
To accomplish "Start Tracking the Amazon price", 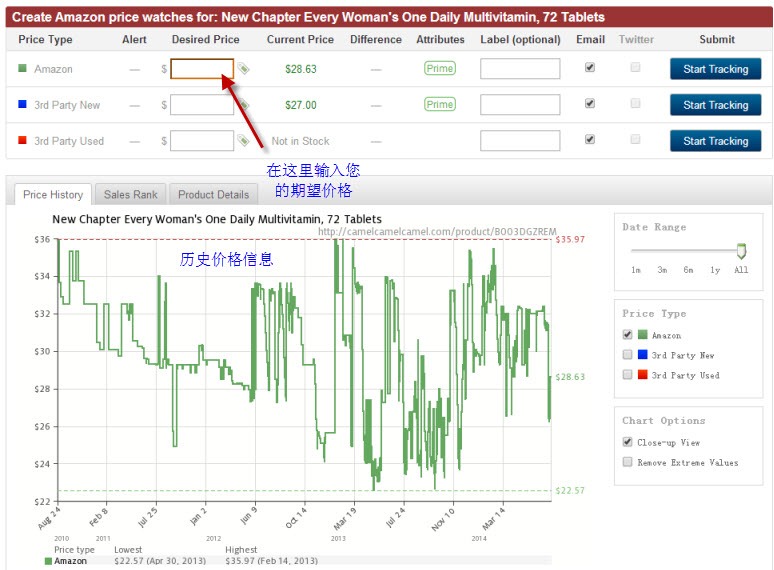I will [x=715, y=69].
